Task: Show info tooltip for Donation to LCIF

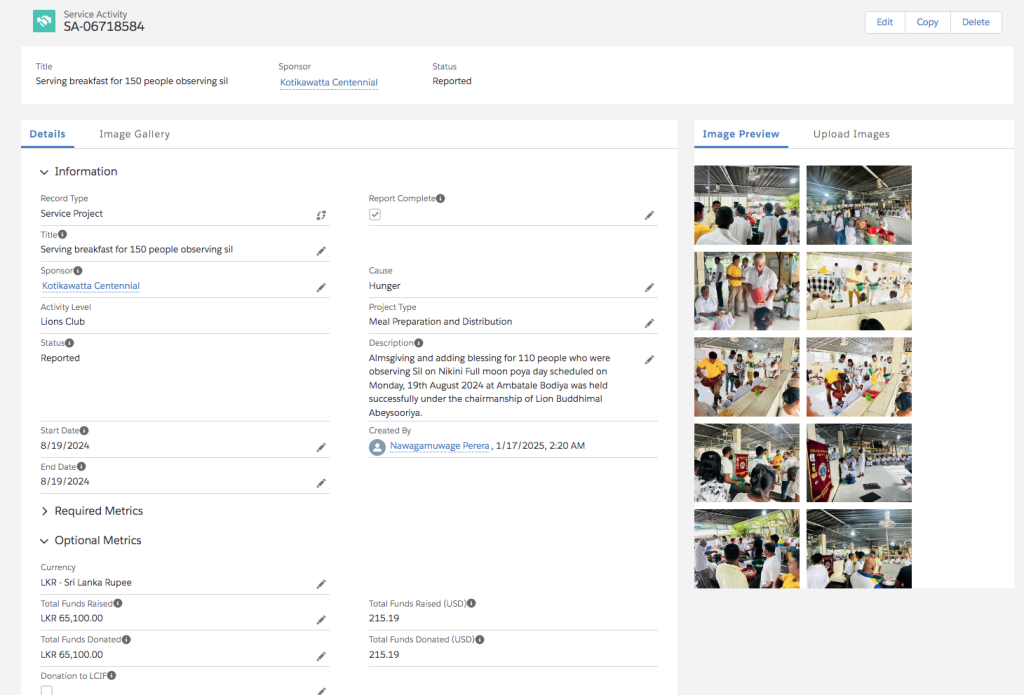Action: tap(112, 675)
